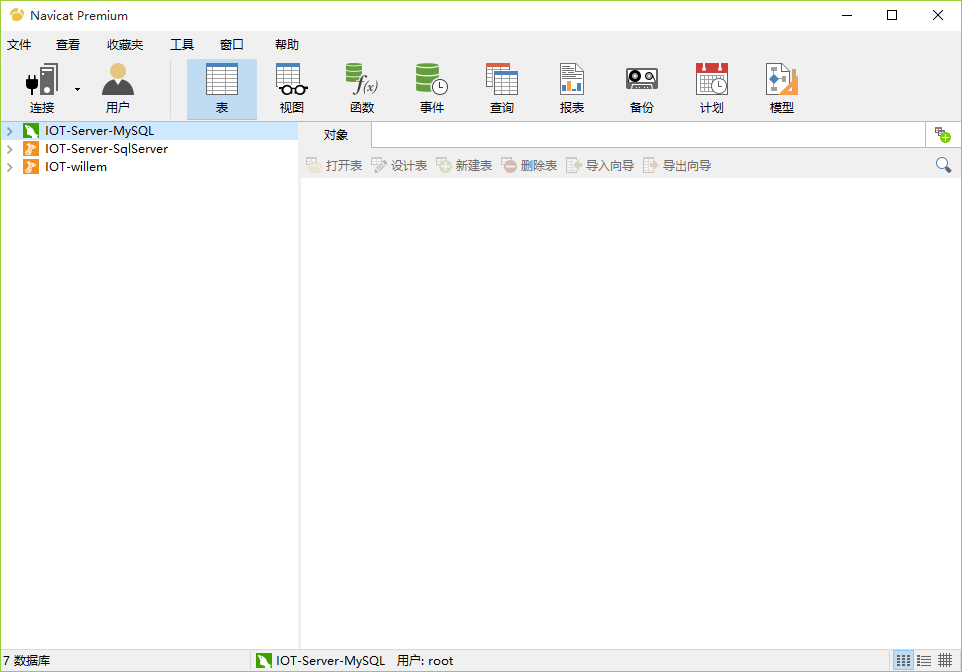Minimize the Navicat Premium window

[847, 15]
